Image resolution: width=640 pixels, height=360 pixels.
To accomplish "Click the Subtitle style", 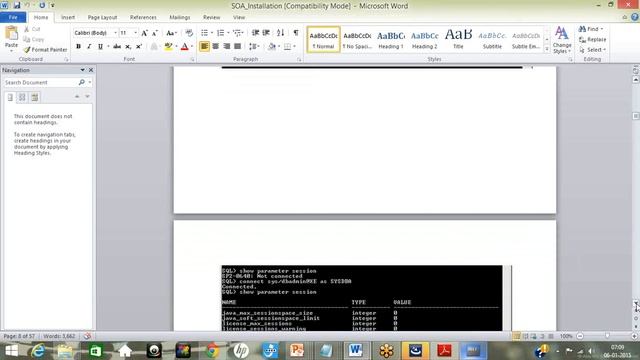I will point(492,40).
